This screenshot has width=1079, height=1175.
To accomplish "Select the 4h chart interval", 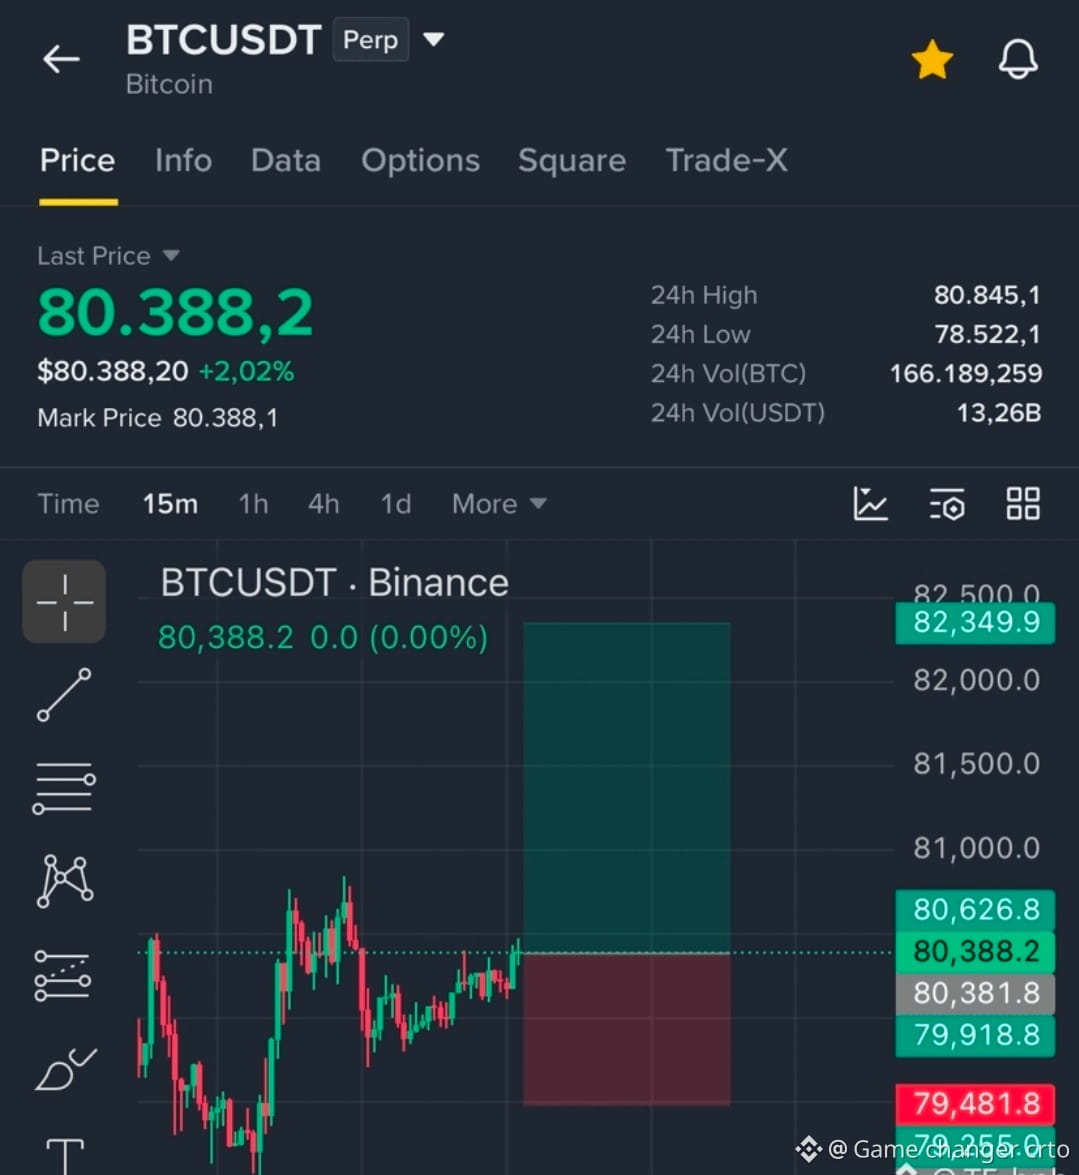I will coord(324,504).
